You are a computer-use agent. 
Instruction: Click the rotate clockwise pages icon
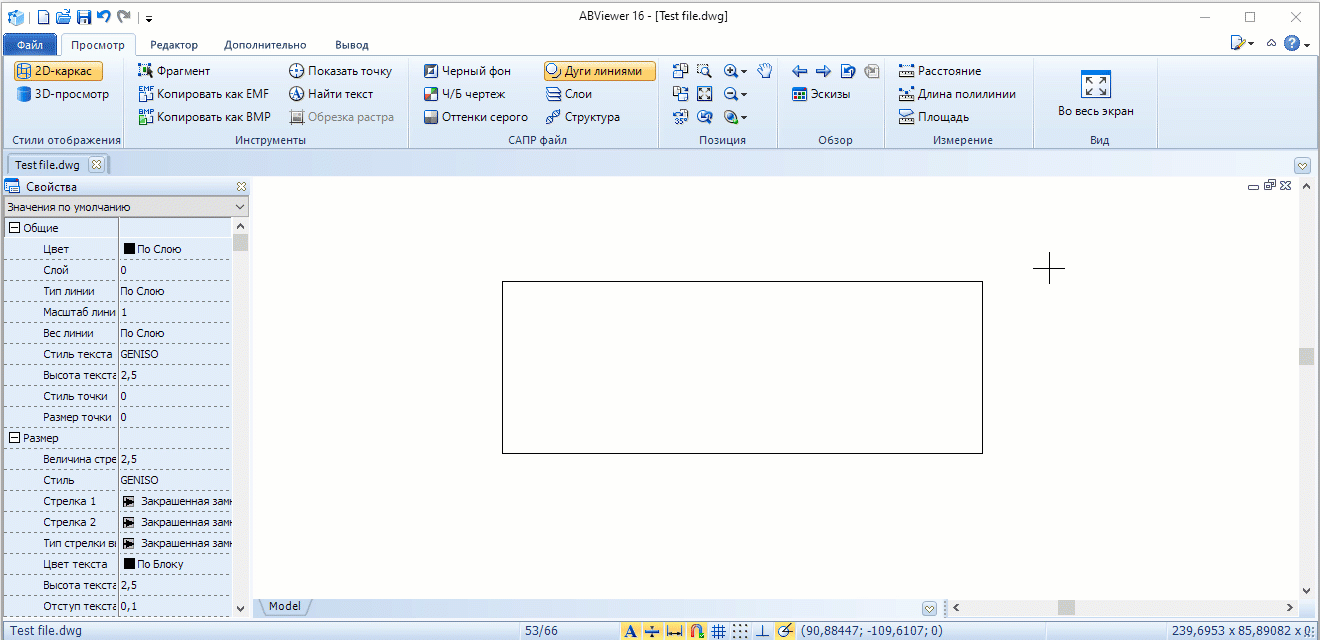[680, 94]
